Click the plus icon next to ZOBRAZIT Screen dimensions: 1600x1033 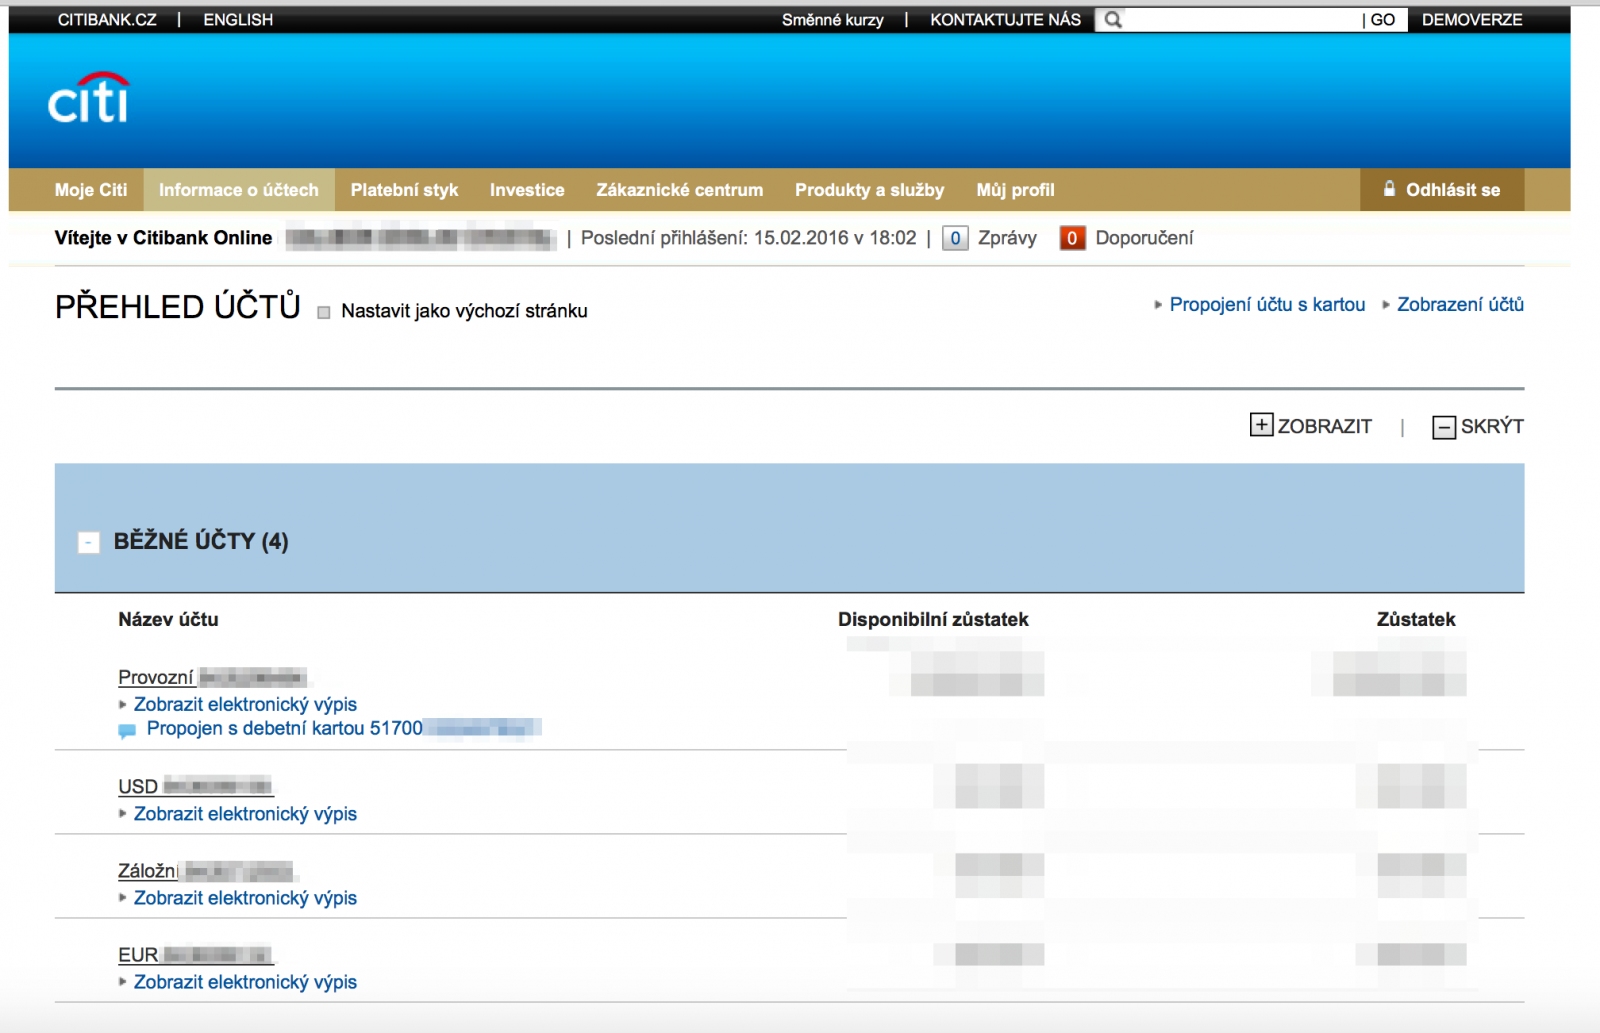tap(1261, 425)
